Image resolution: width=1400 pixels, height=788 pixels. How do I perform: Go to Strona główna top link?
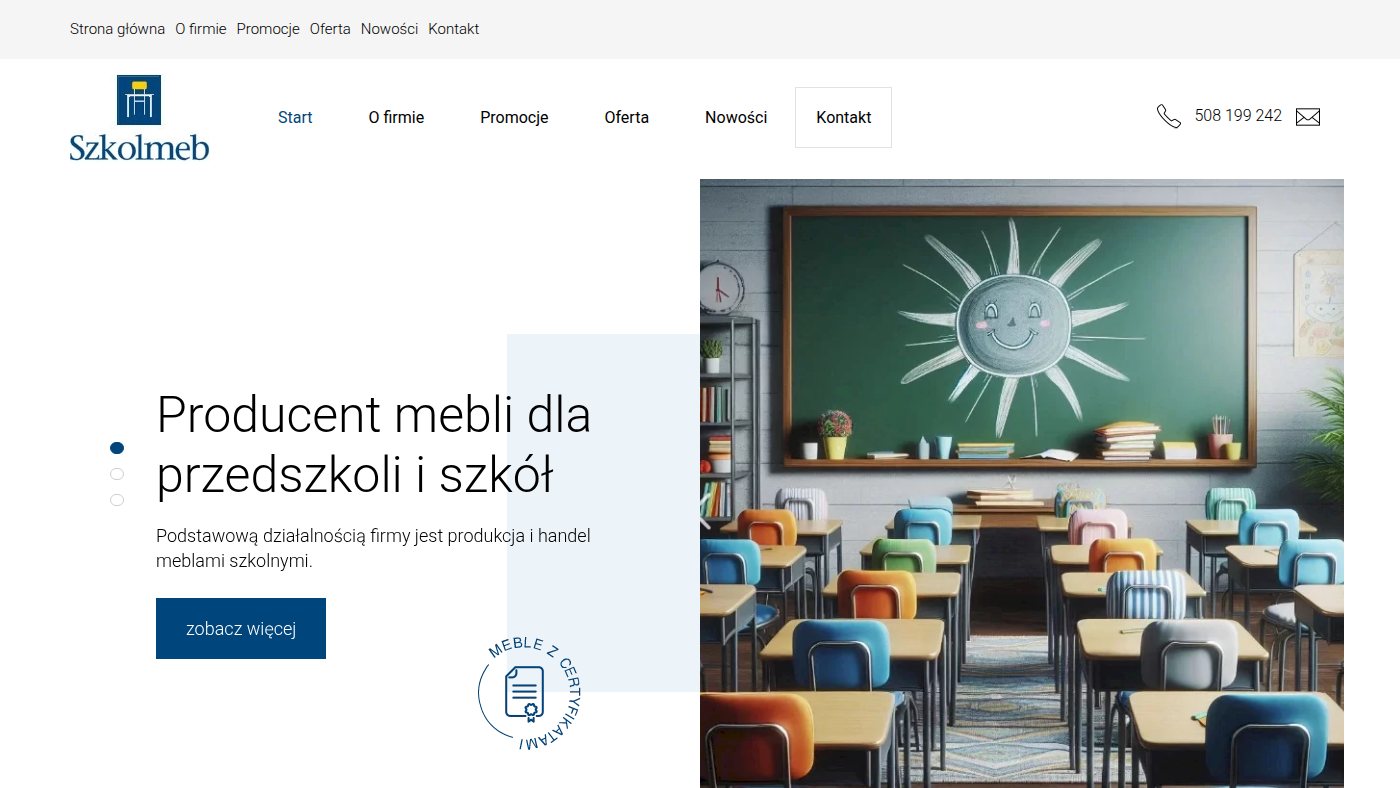click(117, 29)
